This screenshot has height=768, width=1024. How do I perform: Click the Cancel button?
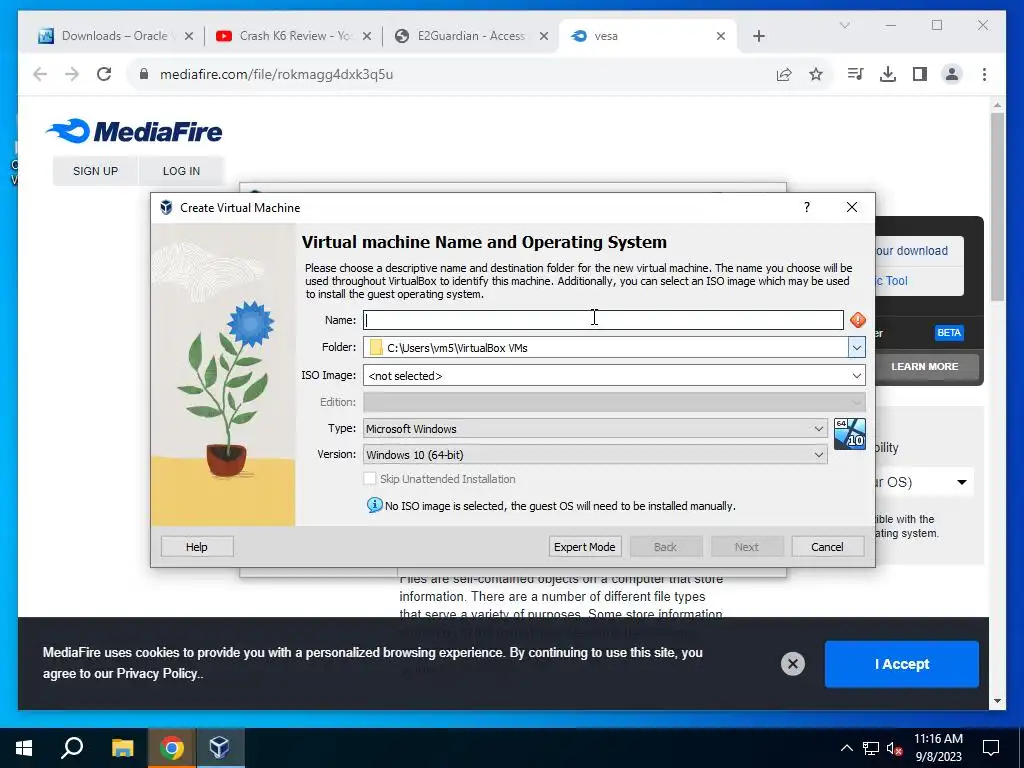[827, 547]
